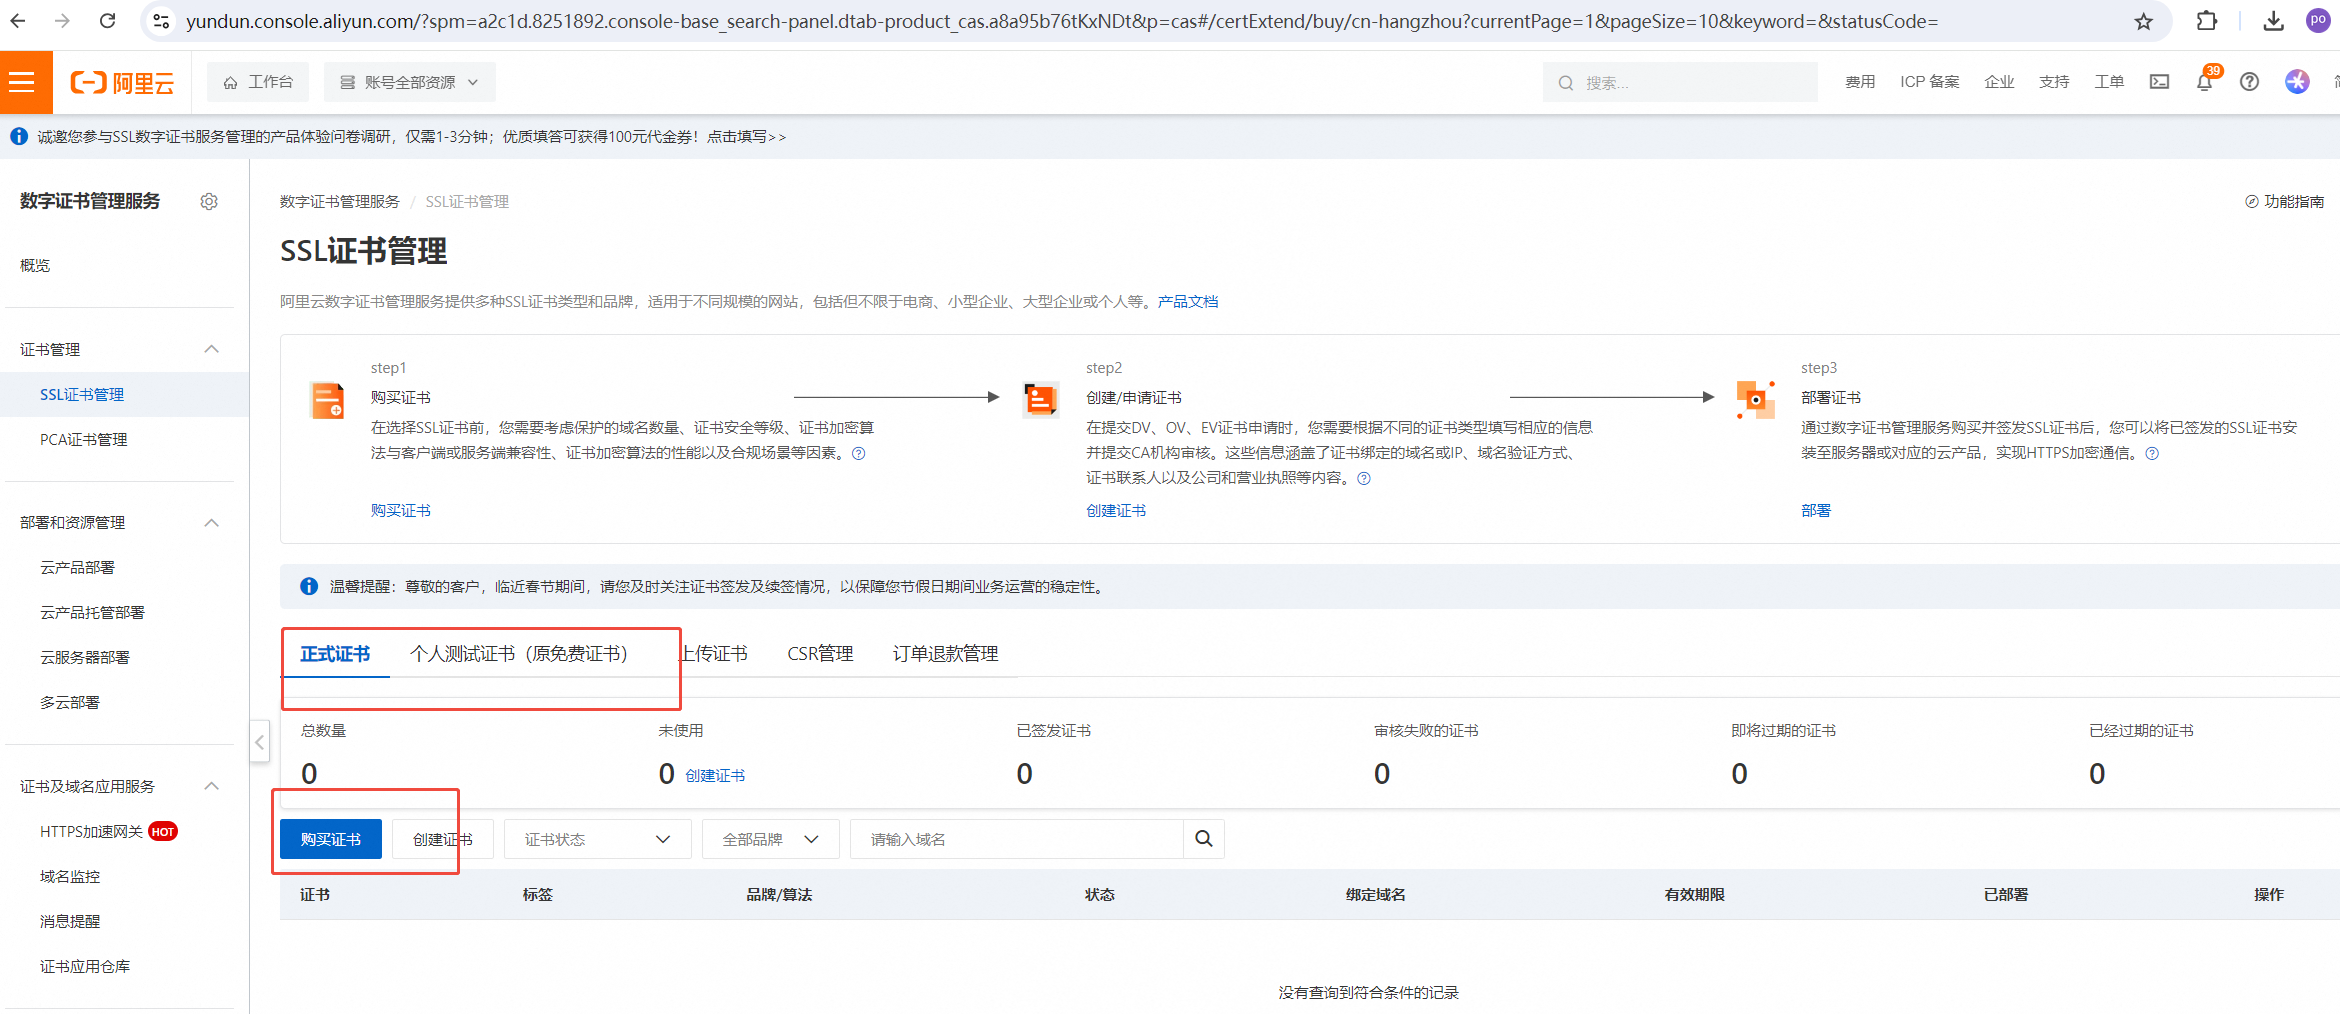
Task: Open browser downloads icon
Action: [2274, 21]
